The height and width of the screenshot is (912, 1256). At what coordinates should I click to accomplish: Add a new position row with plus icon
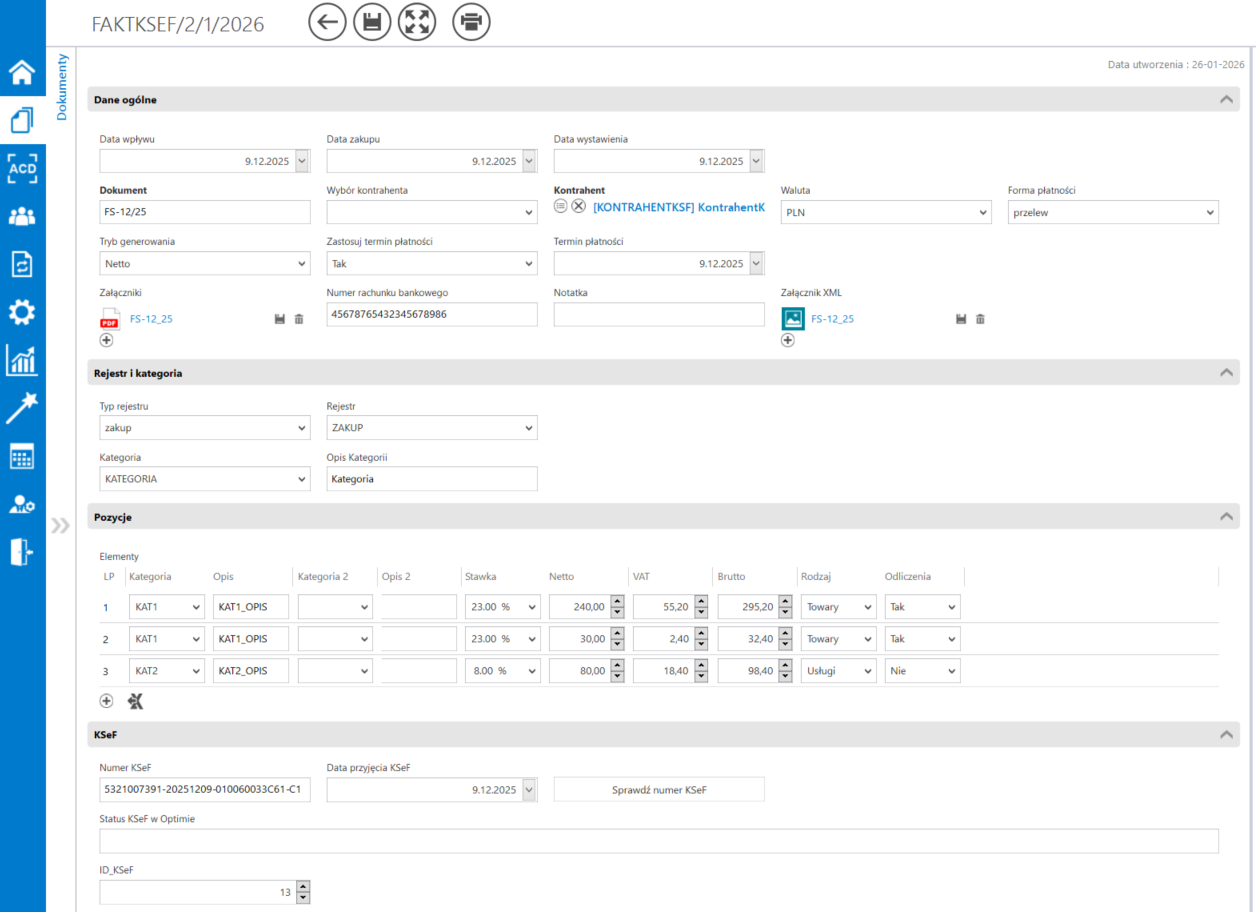[107, 701]
